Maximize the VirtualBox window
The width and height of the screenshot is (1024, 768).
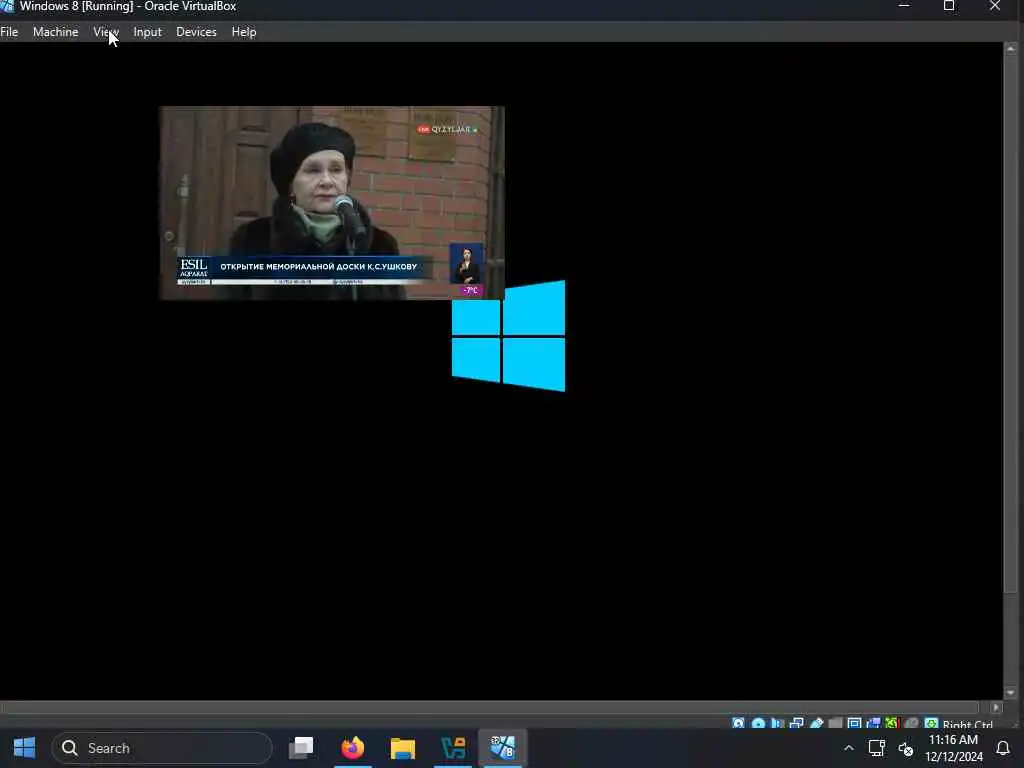coord(949,6)
